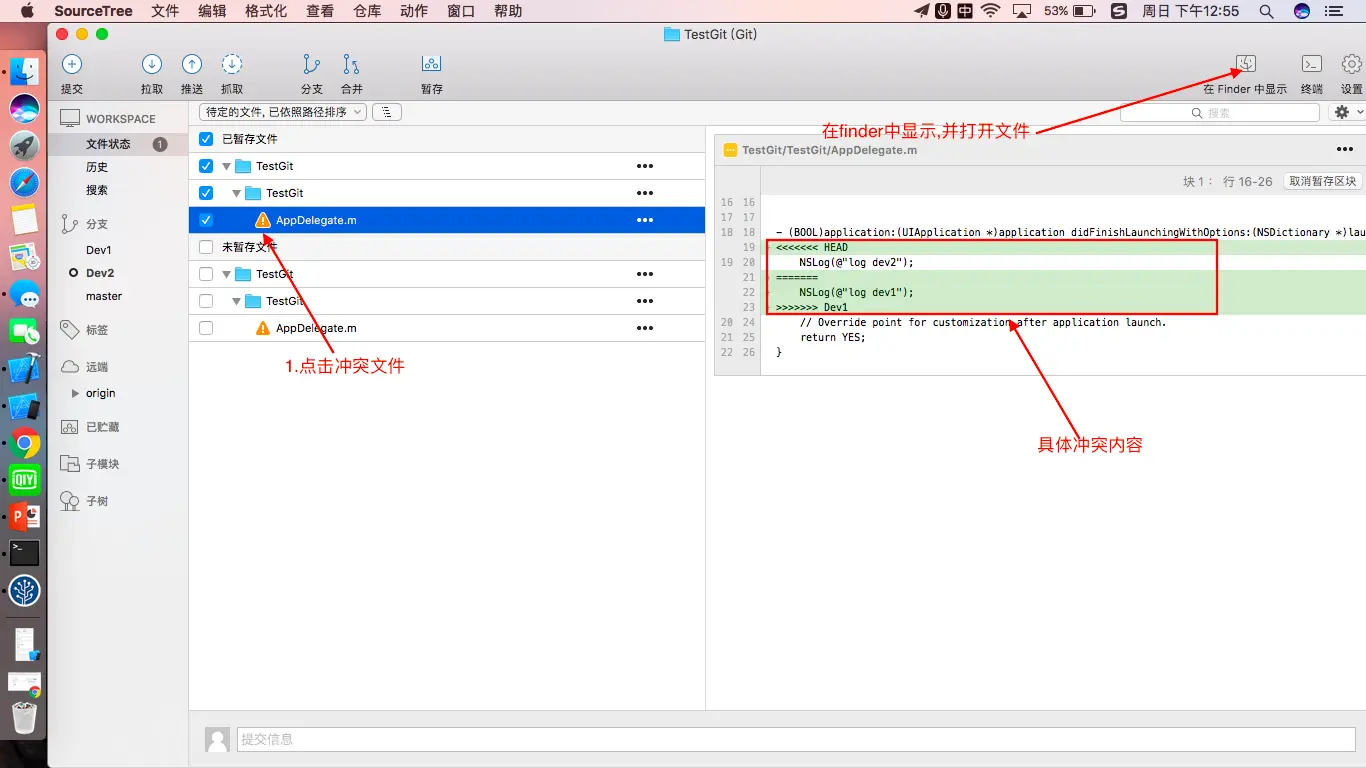The width and height of the screenshot is (1366, 768).
Task: Open the 仓库 (Repository) menu
Action: tap(367, 11)
